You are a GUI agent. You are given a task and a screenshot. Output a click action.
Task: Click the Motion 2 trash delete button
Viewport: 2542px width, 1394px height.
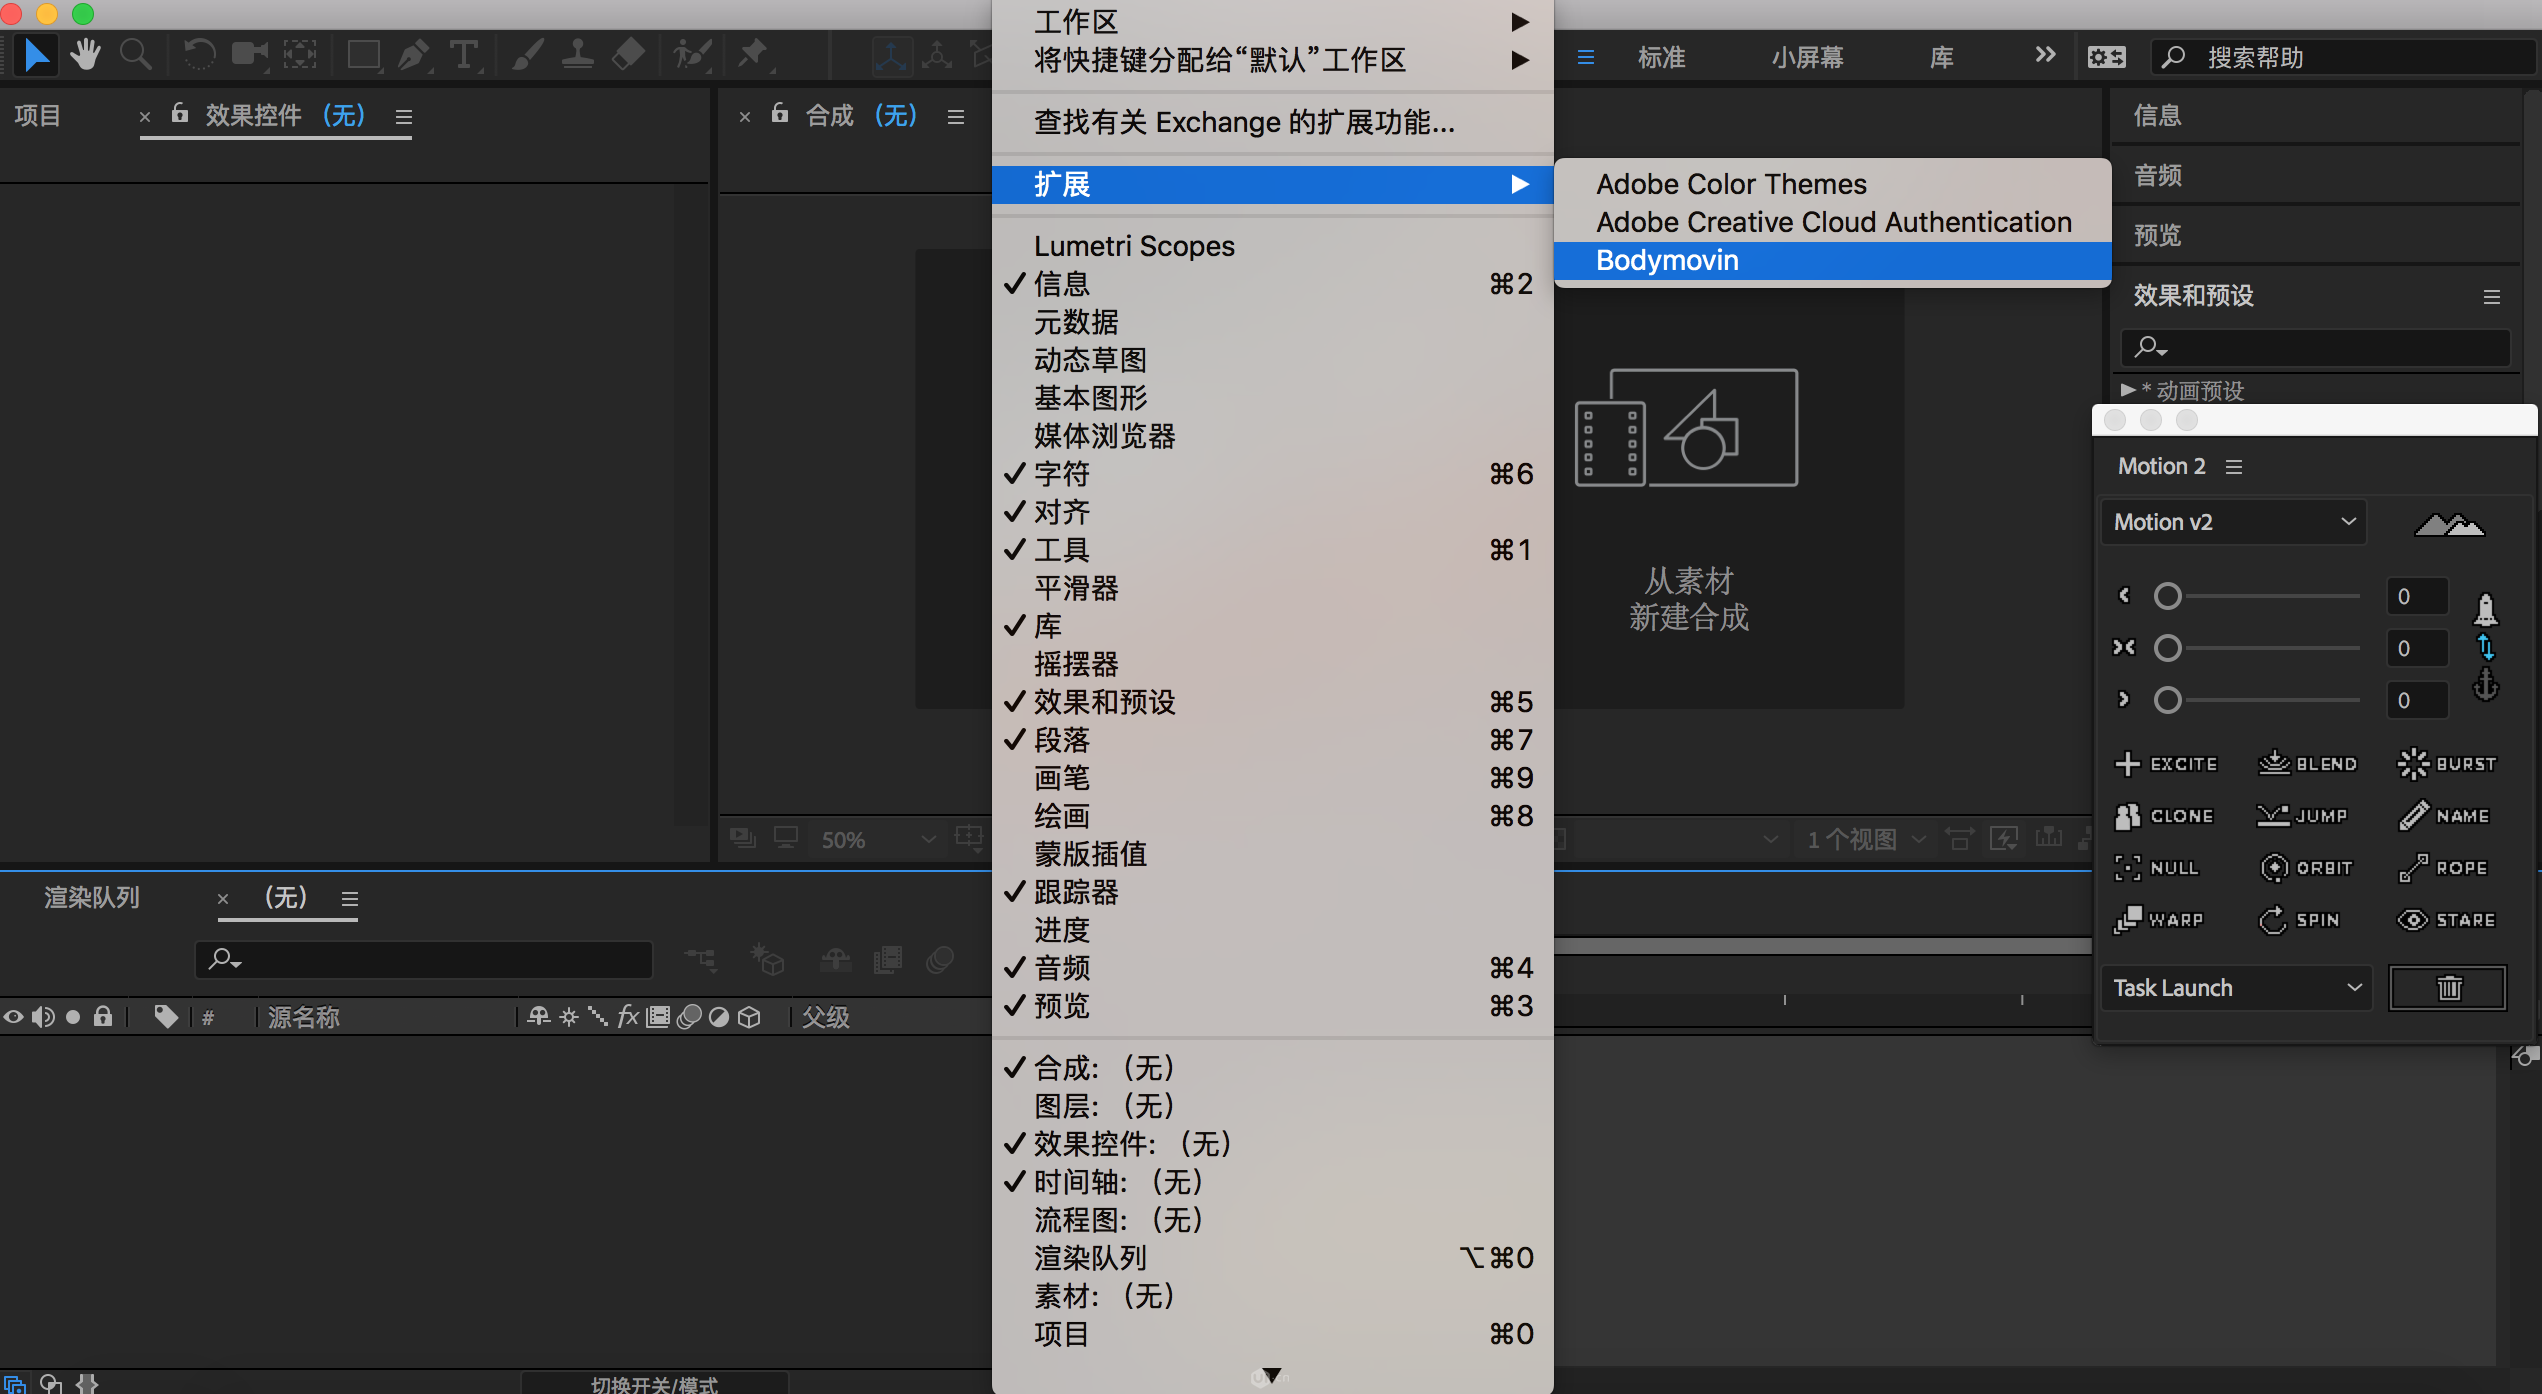[x=2447, y=988]
